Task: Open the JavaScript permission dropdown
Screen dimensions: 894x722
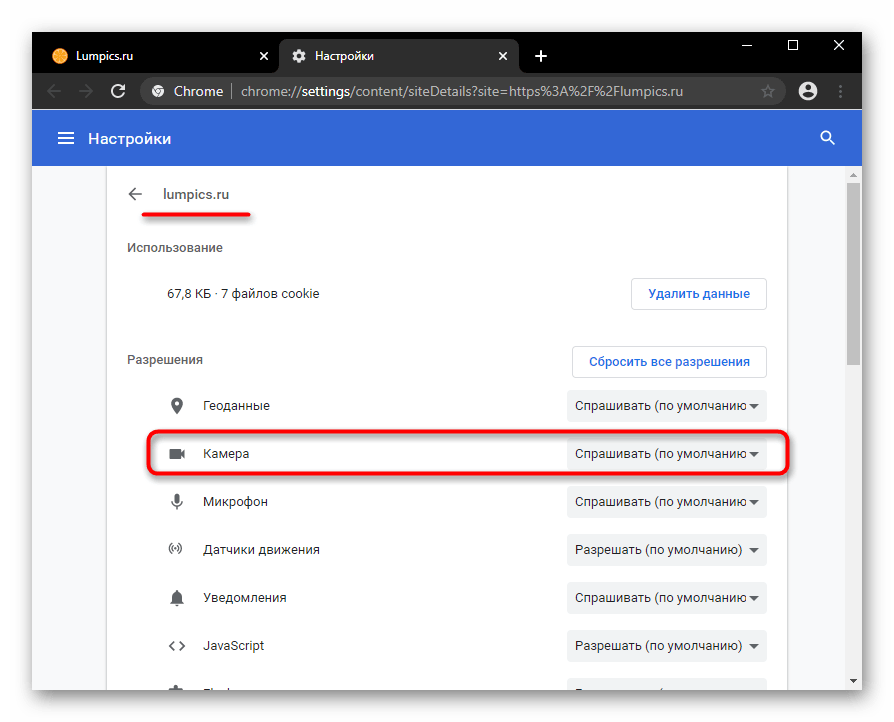Action: [x=666, y=646]
